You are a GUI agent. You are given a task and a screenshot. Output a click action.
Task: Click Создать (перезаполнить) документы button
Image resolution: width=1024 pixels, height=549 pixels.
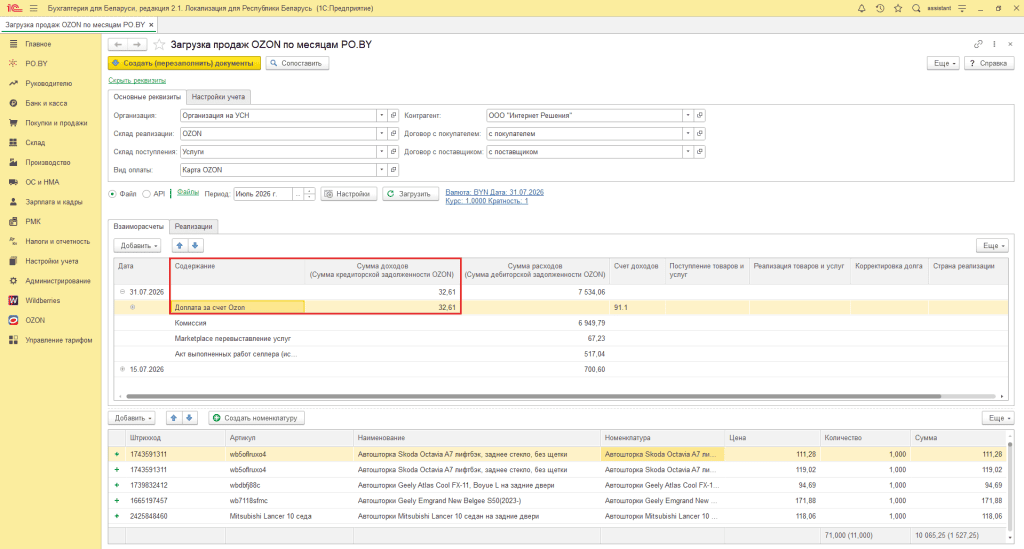pos(184,63)
